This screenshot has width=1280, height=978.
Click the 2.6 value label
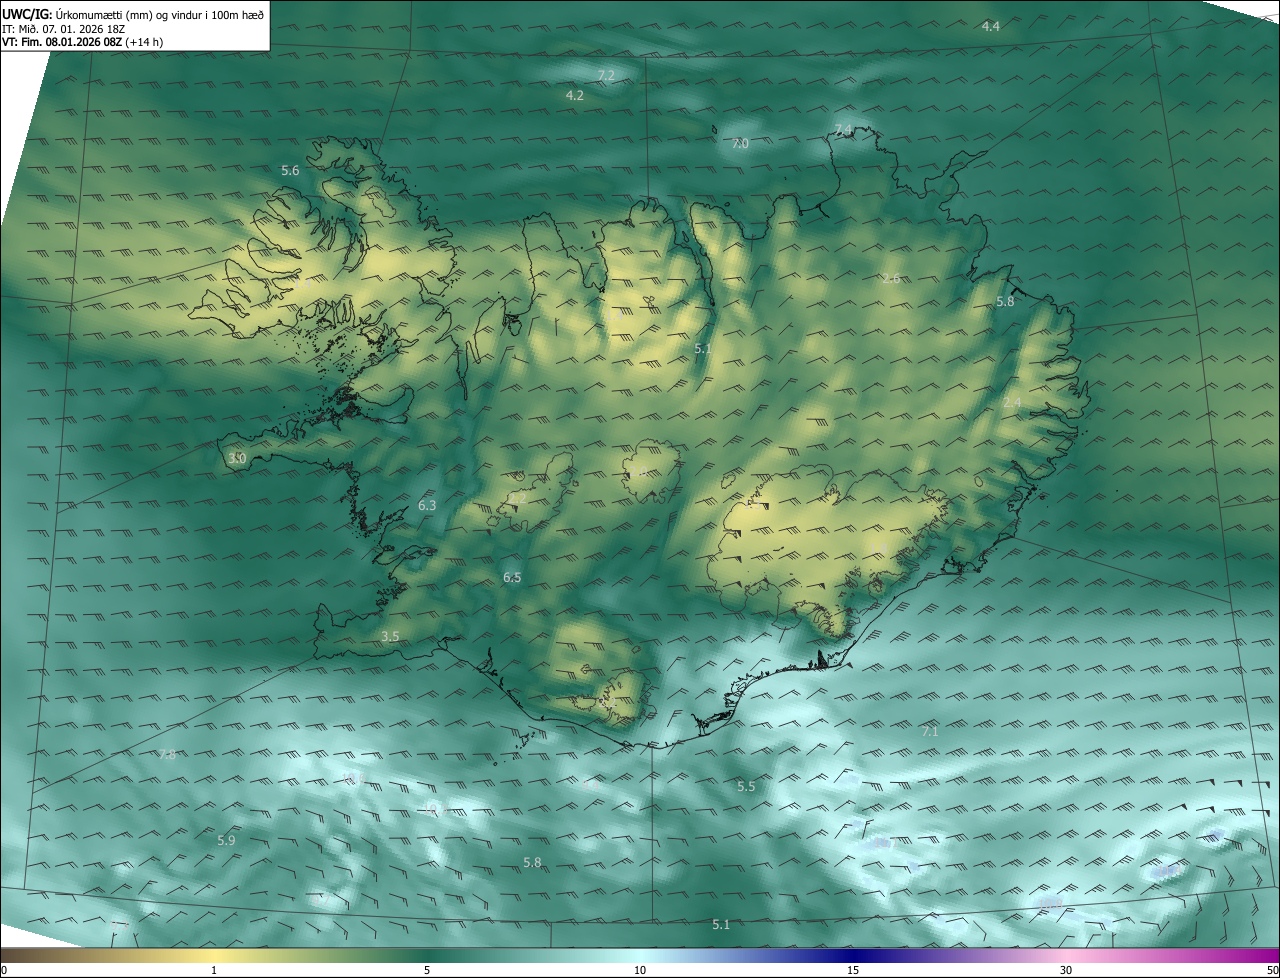pos(891,279)
